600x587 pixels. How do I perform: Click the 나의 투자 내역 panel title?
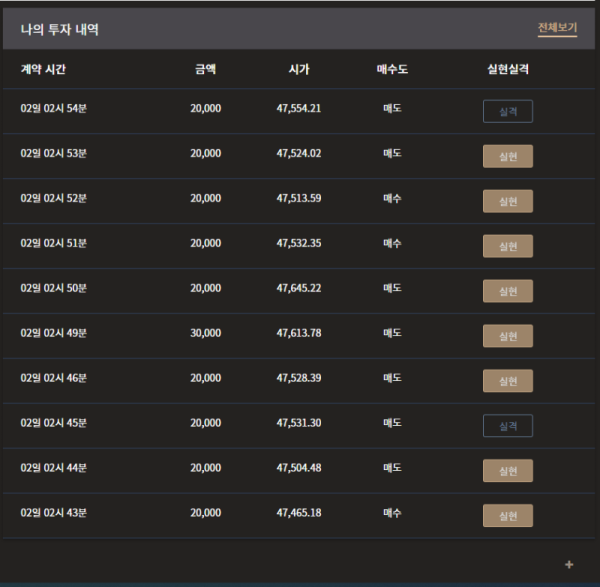point(59,29)
